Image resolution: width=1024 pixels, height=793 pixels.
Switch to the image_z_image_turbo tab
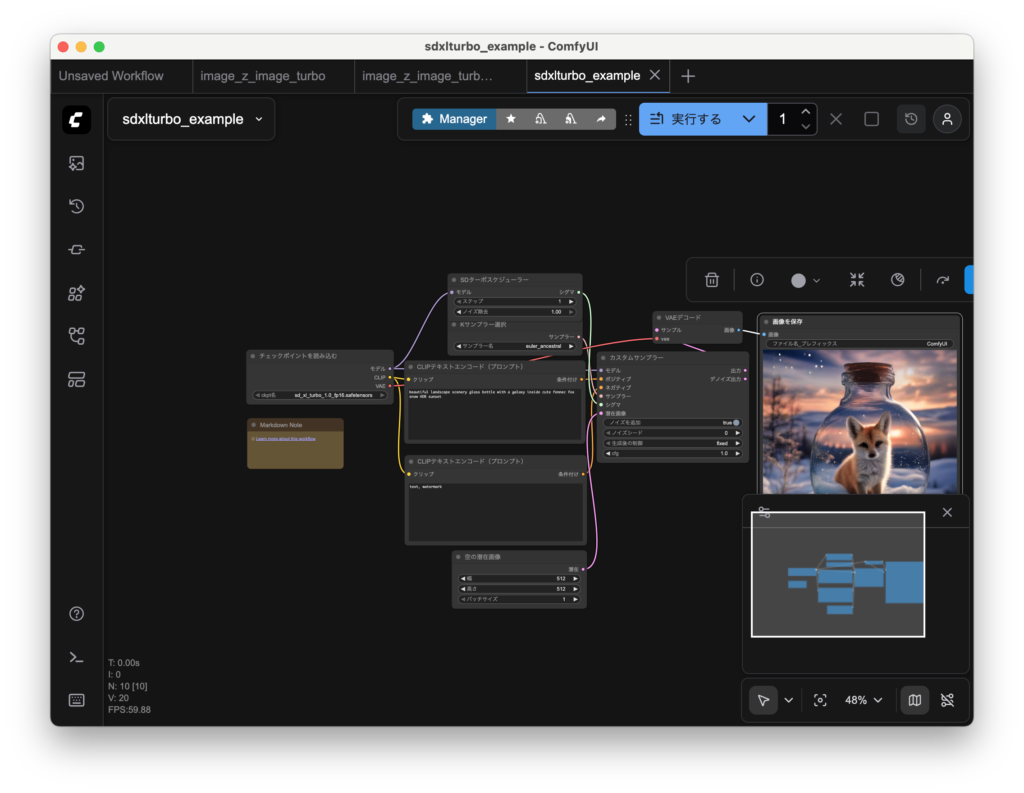[262, 76]
